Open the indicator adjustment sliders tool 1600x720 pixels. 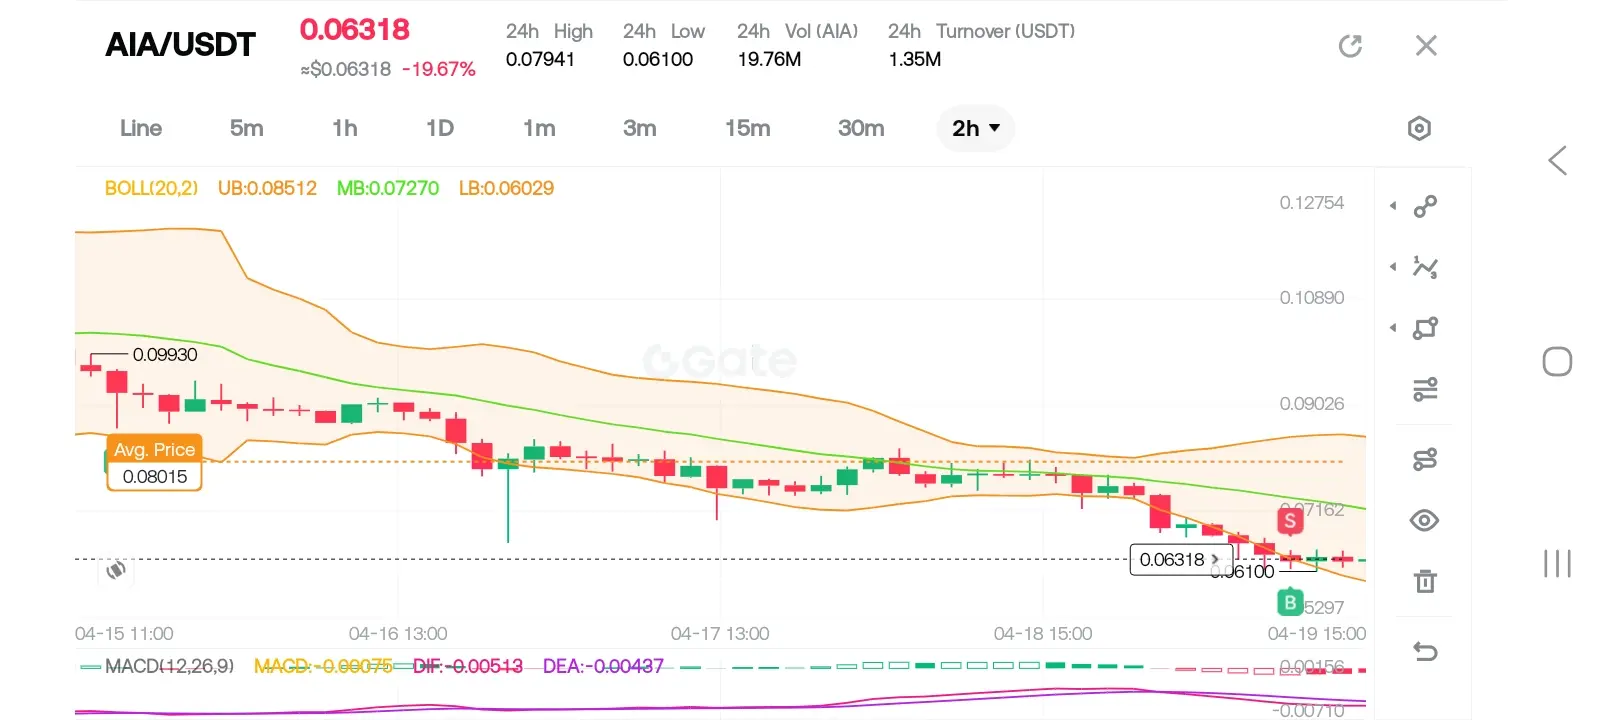(x=1425, y=389)
